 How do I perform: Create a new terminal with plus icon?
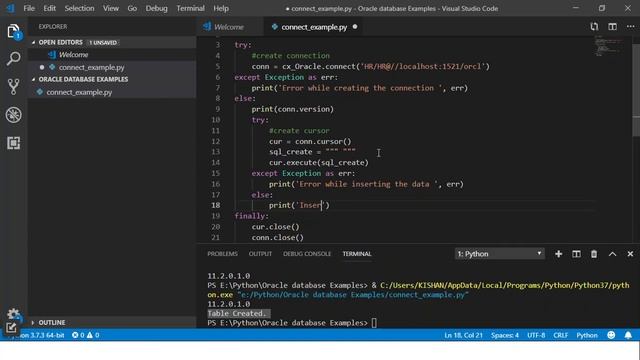tap(558, 254)
